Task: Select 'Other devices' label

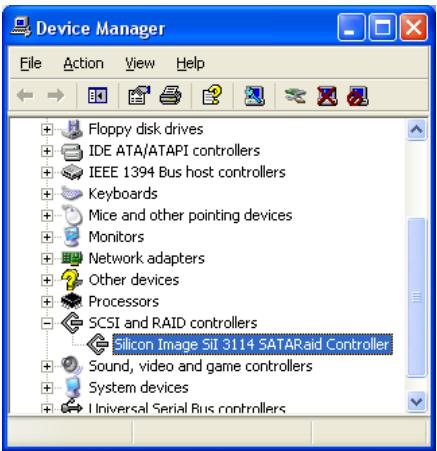Action: click(x=134, y=280)
